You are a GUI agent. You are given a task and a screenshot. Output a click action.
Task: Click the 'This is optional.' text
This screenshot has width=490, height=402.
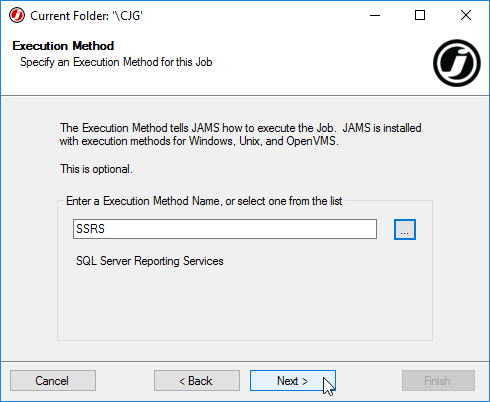tap(96, 169)
